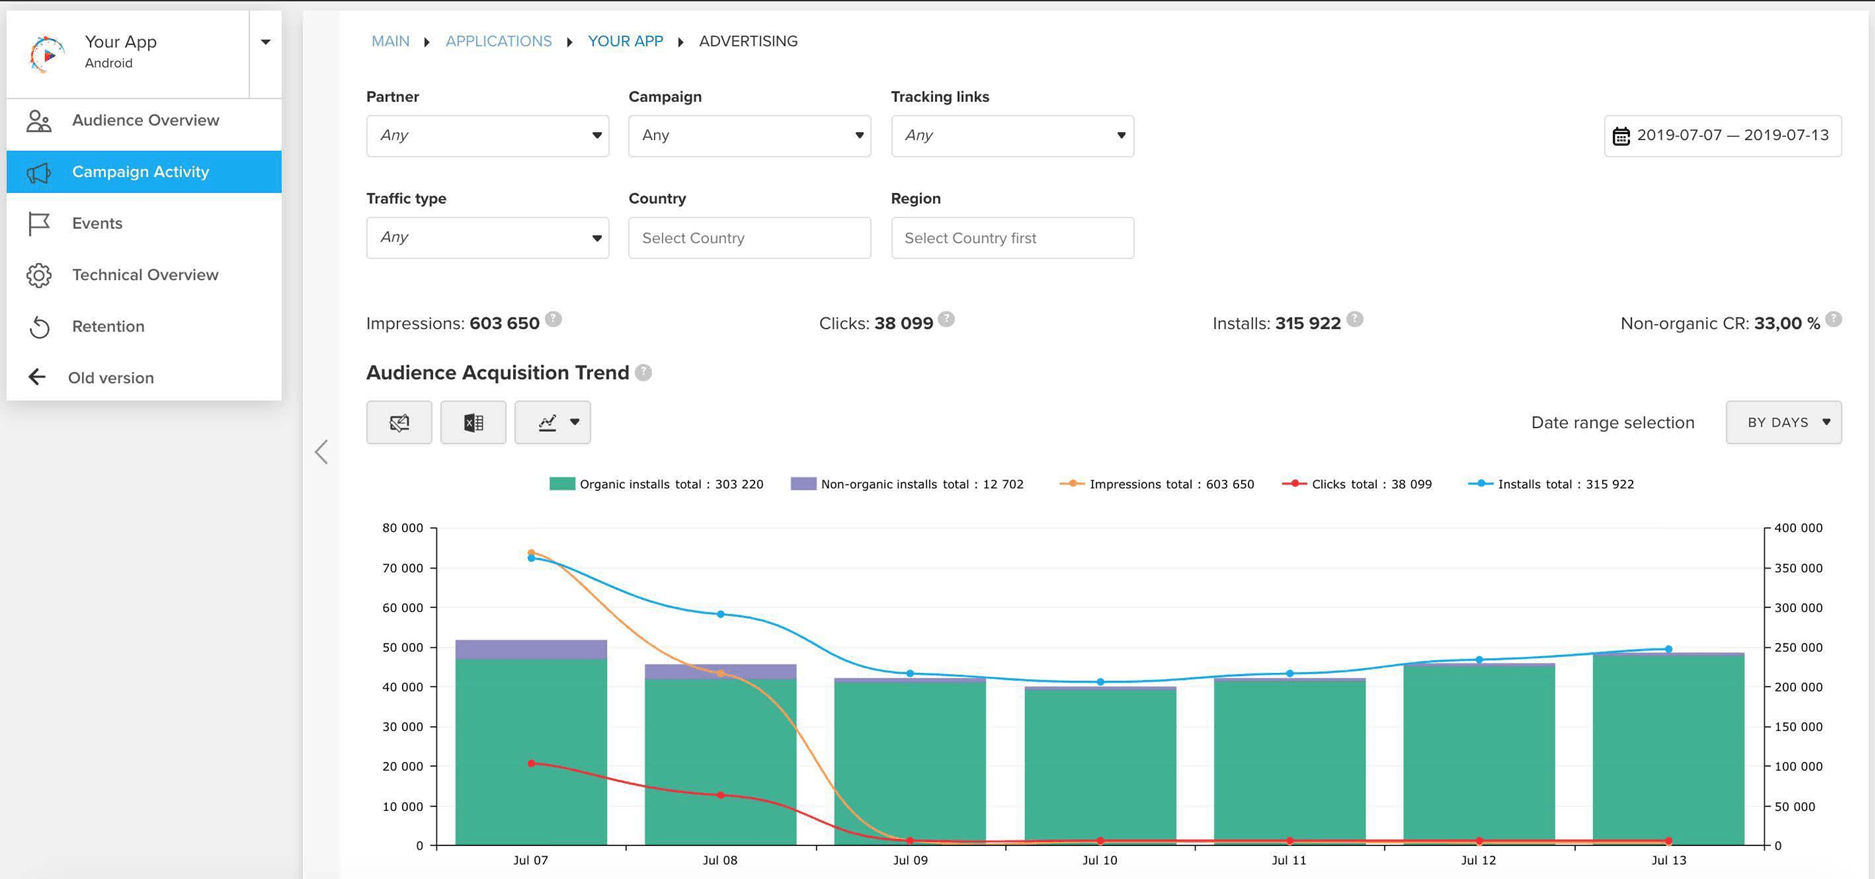
Task: Toggle Impressions total legend series
Action: (1156, 484)
